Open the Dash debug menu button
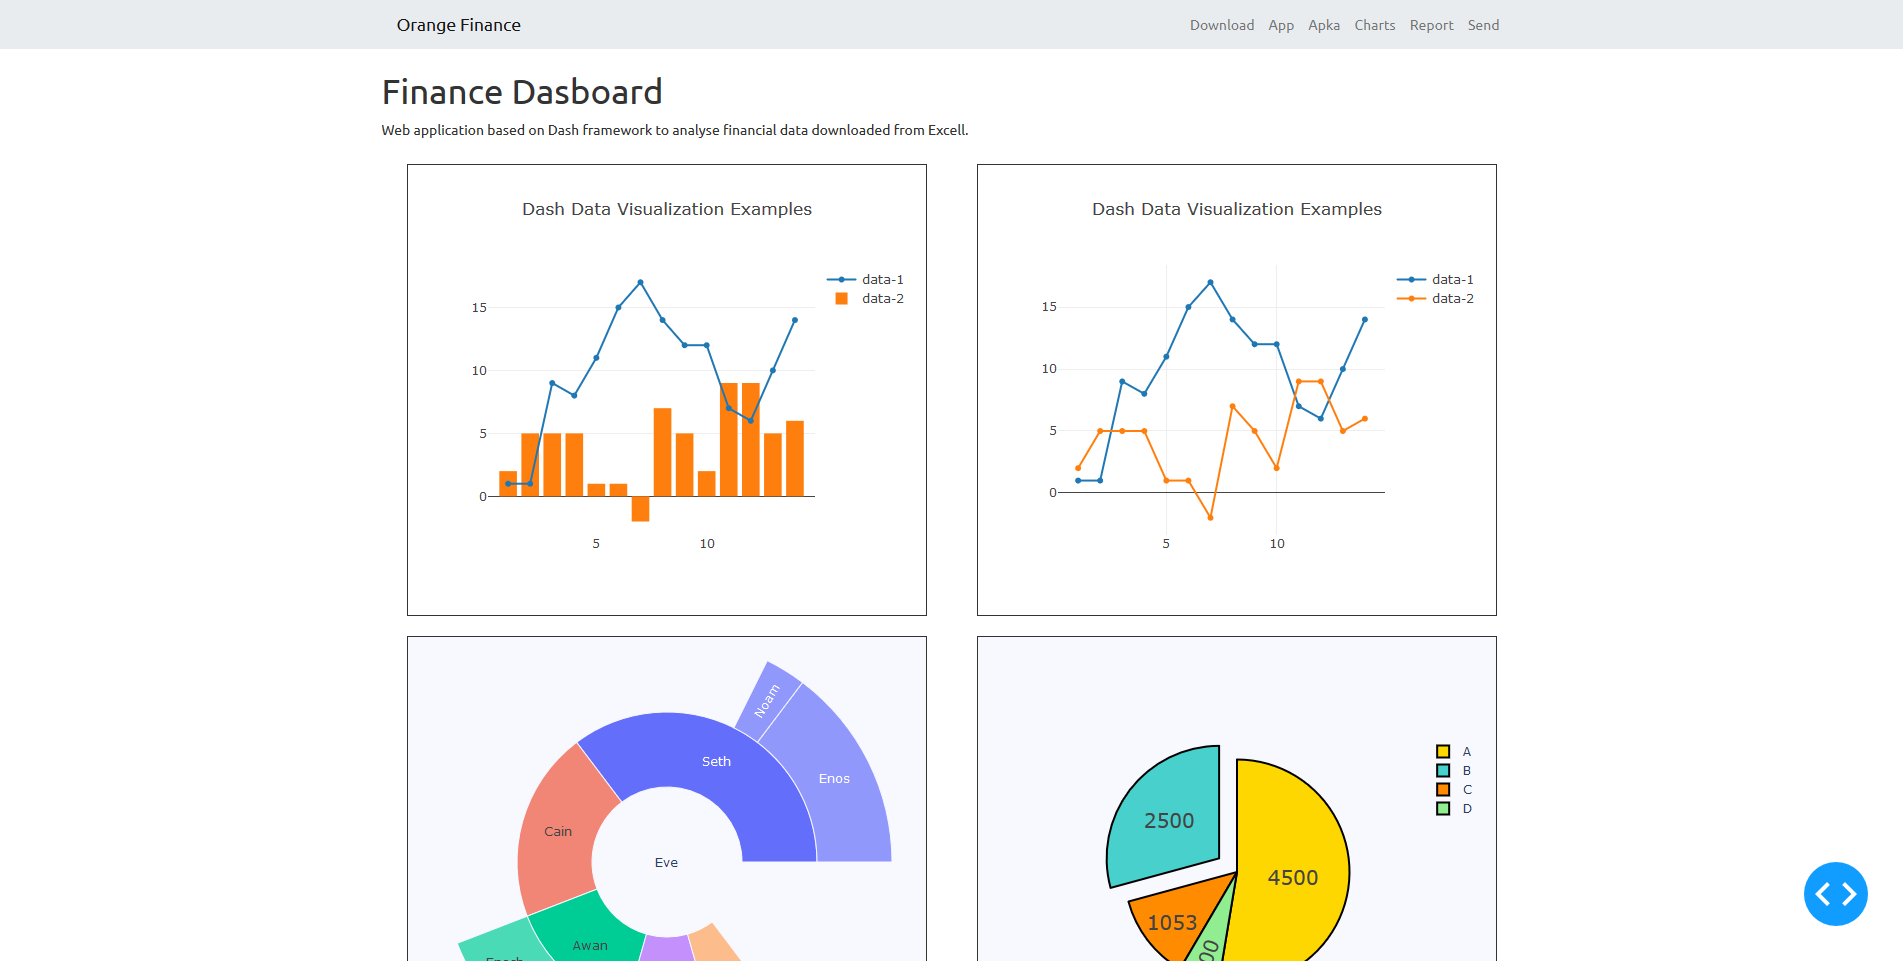The width and height of the screenshot is (1903, 961). tap(1835, 893)
